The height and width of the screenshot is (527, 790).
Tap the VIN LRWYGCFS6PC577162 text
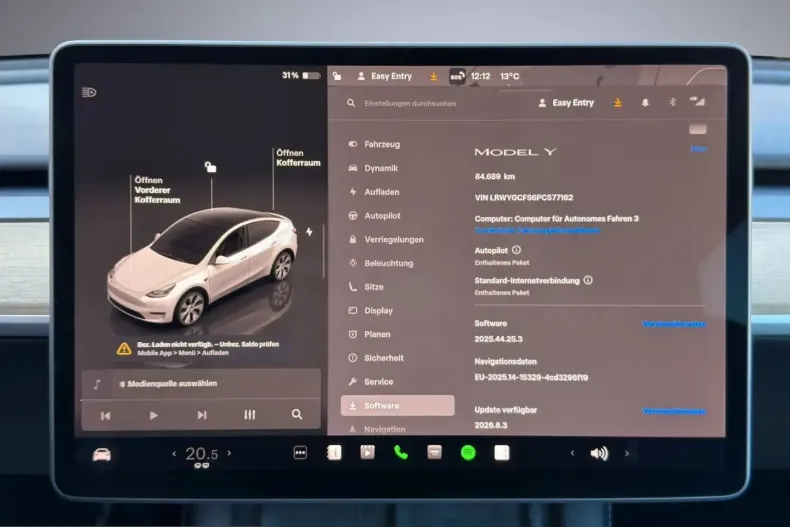[x=524, y=197]
